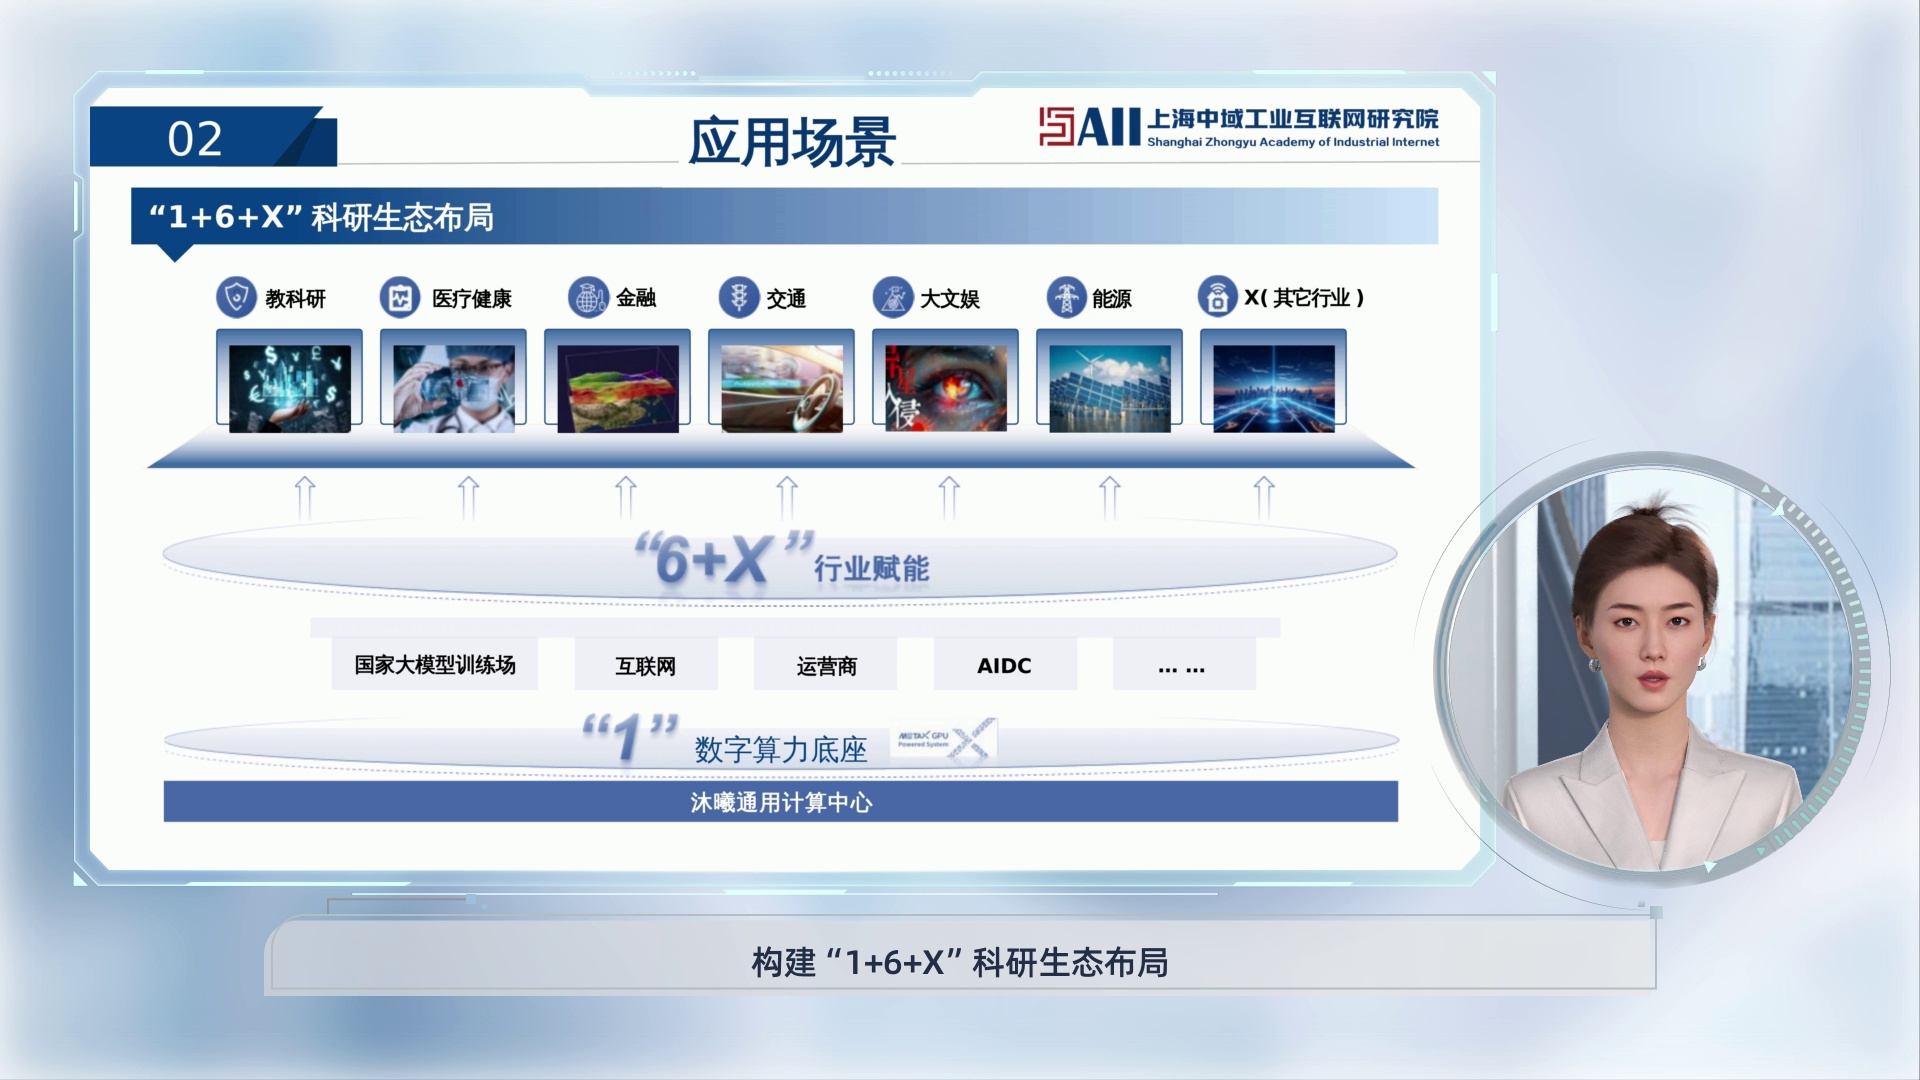The image size is (1920, 1080).
Task: Click the 医疗健康 medical chart icon
Action: [x=400, y=297]
